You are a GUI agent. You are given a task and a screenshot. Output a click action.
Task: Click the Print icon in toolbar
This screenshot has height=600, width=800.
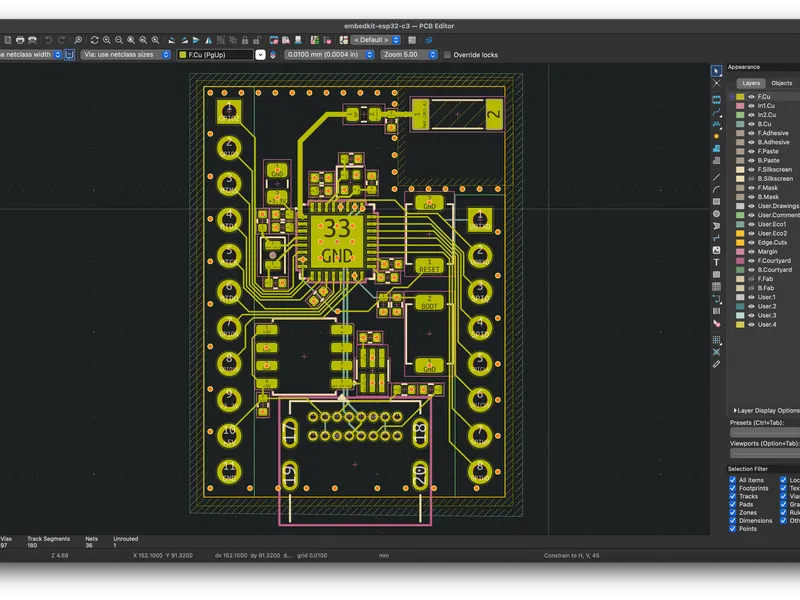(x=20, y=40)
